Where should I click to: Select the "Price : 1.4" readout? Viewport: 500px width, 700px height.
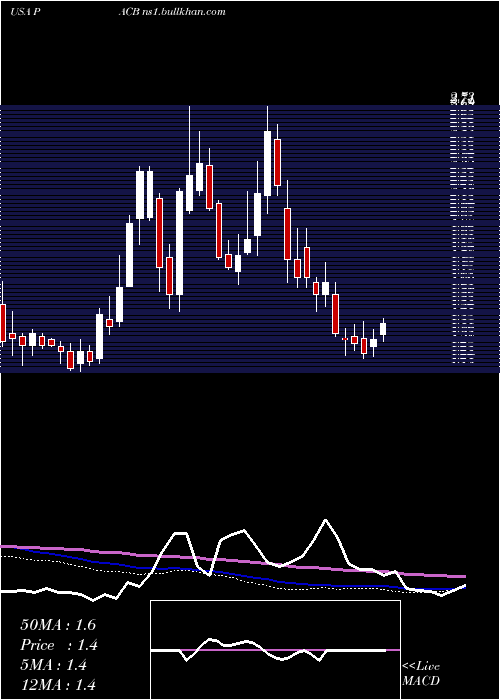pyautogui.click(x=59, y=645)
